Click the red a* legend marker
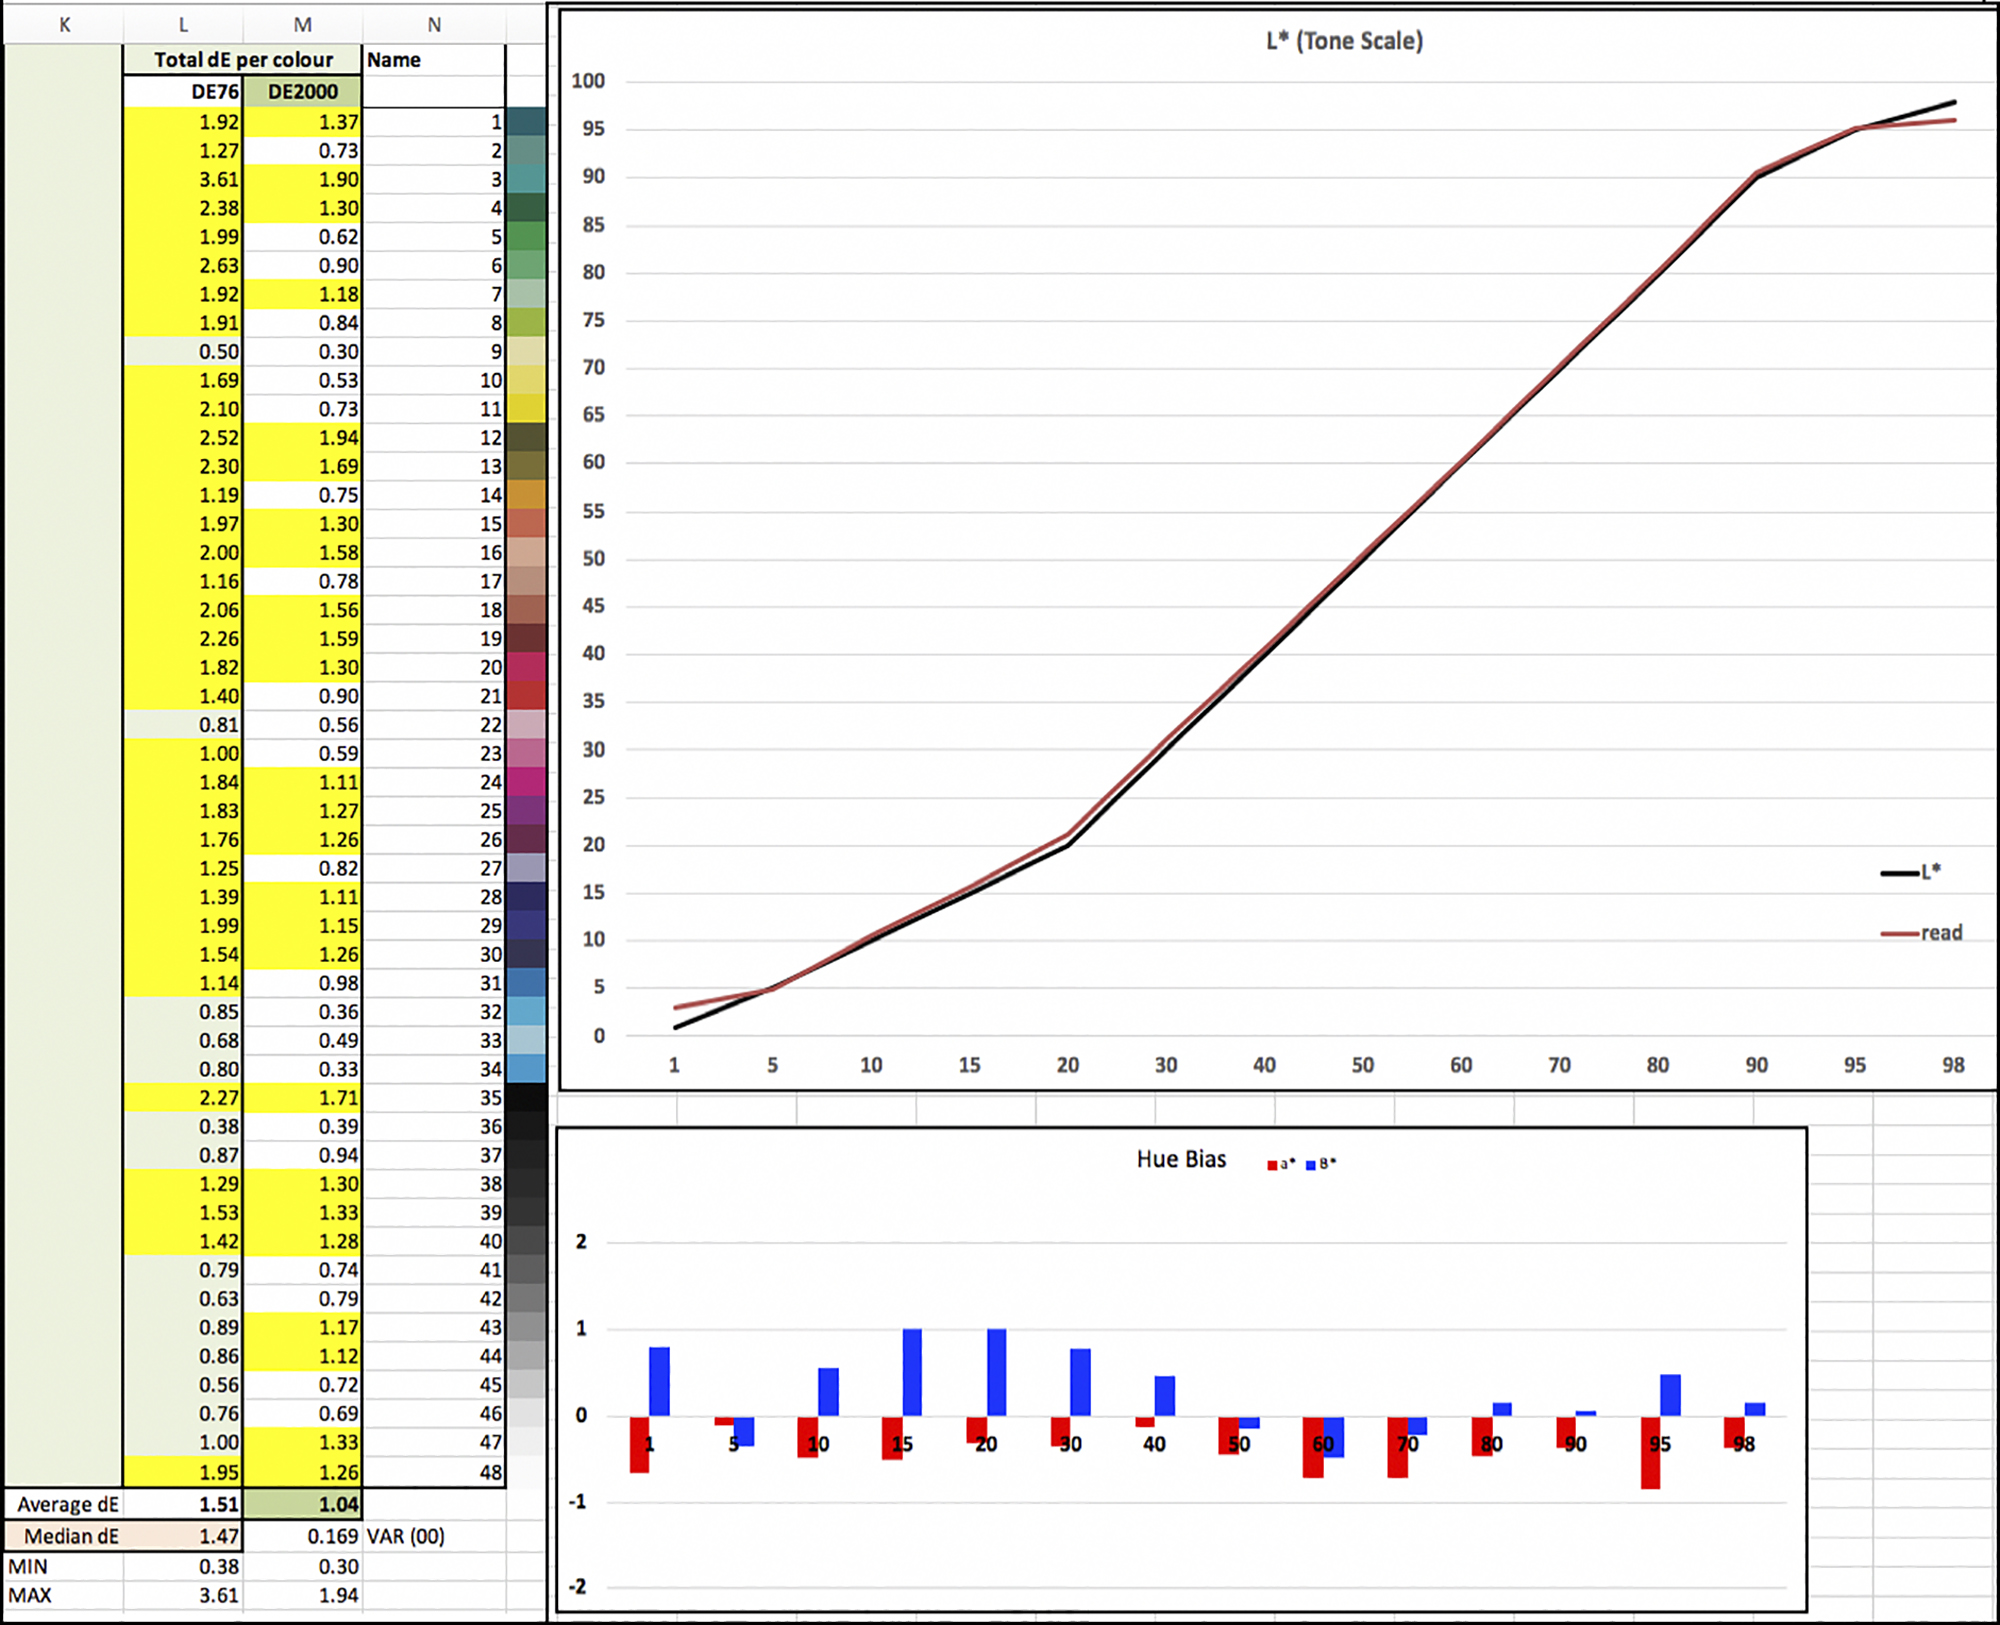Image resolution: width=2000 pixels, height=1625 pixels. [x=1273, y=1165]
